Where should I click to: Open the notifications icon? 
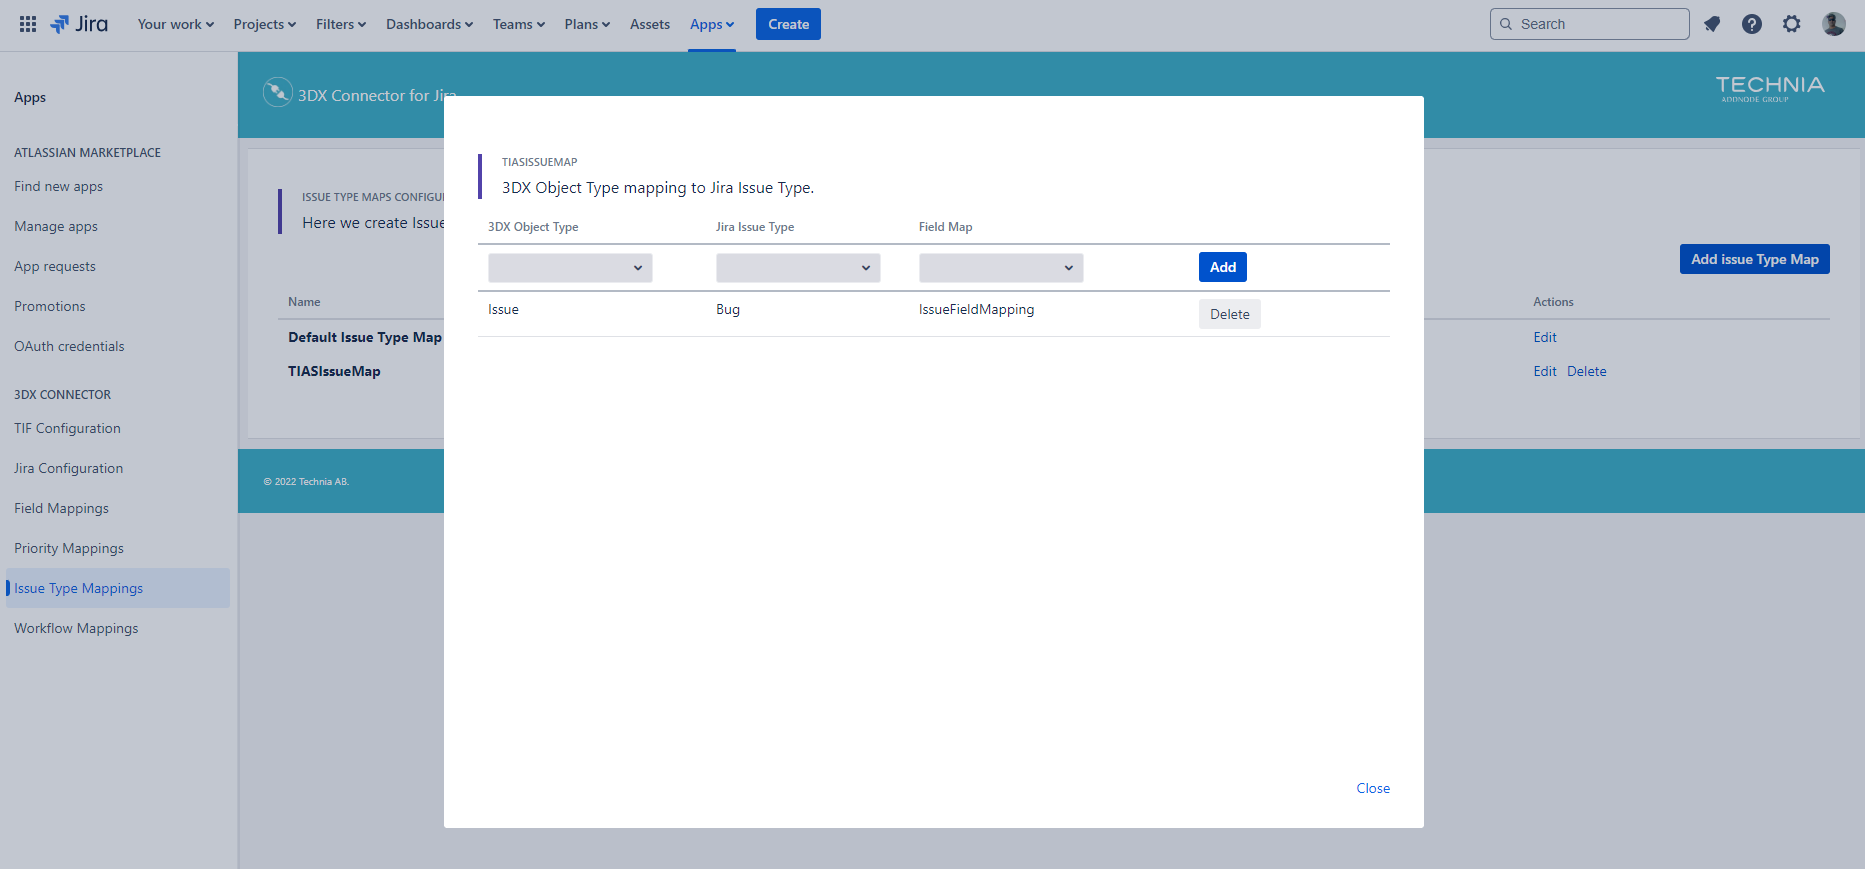tap(1712, 24)
